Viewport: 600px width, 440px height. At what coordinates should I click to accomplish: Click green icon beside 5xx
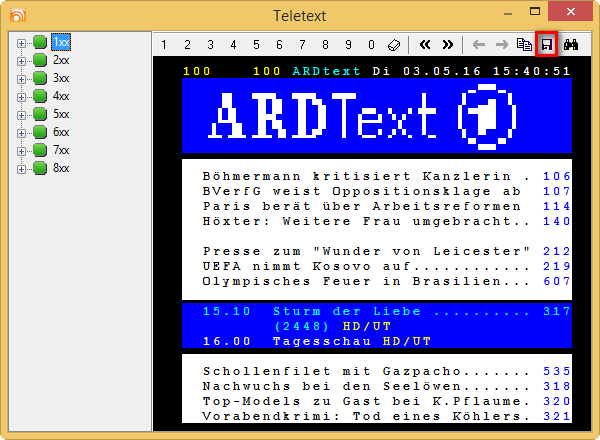coord(40,114)
